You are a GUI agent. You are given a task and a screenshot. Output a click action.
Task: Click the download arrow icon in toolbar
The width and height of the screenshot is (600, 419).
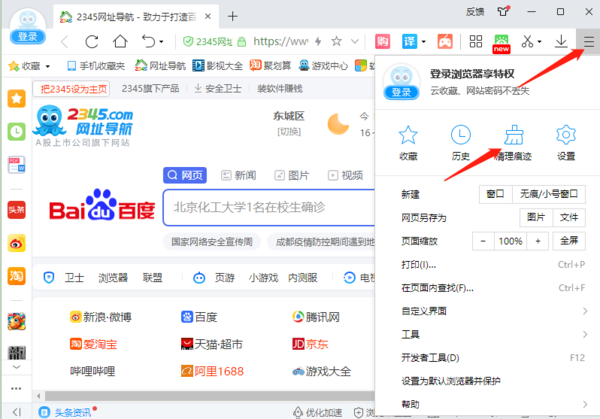coord(562,42)
